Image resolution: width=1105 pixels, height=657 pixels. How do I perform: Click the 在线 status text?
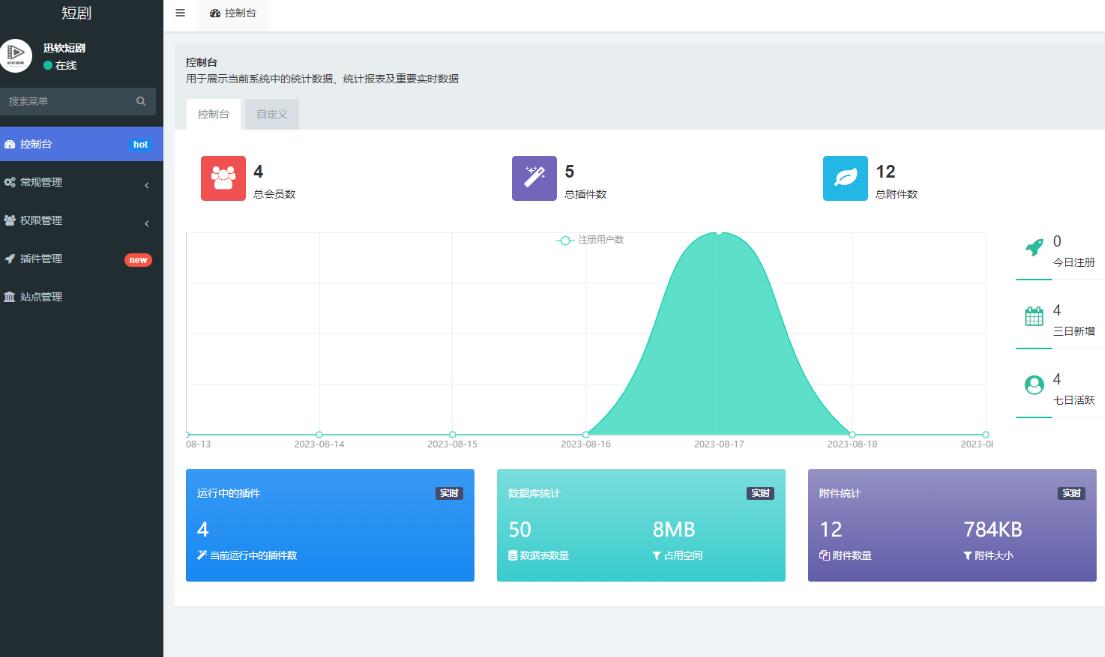66,66
